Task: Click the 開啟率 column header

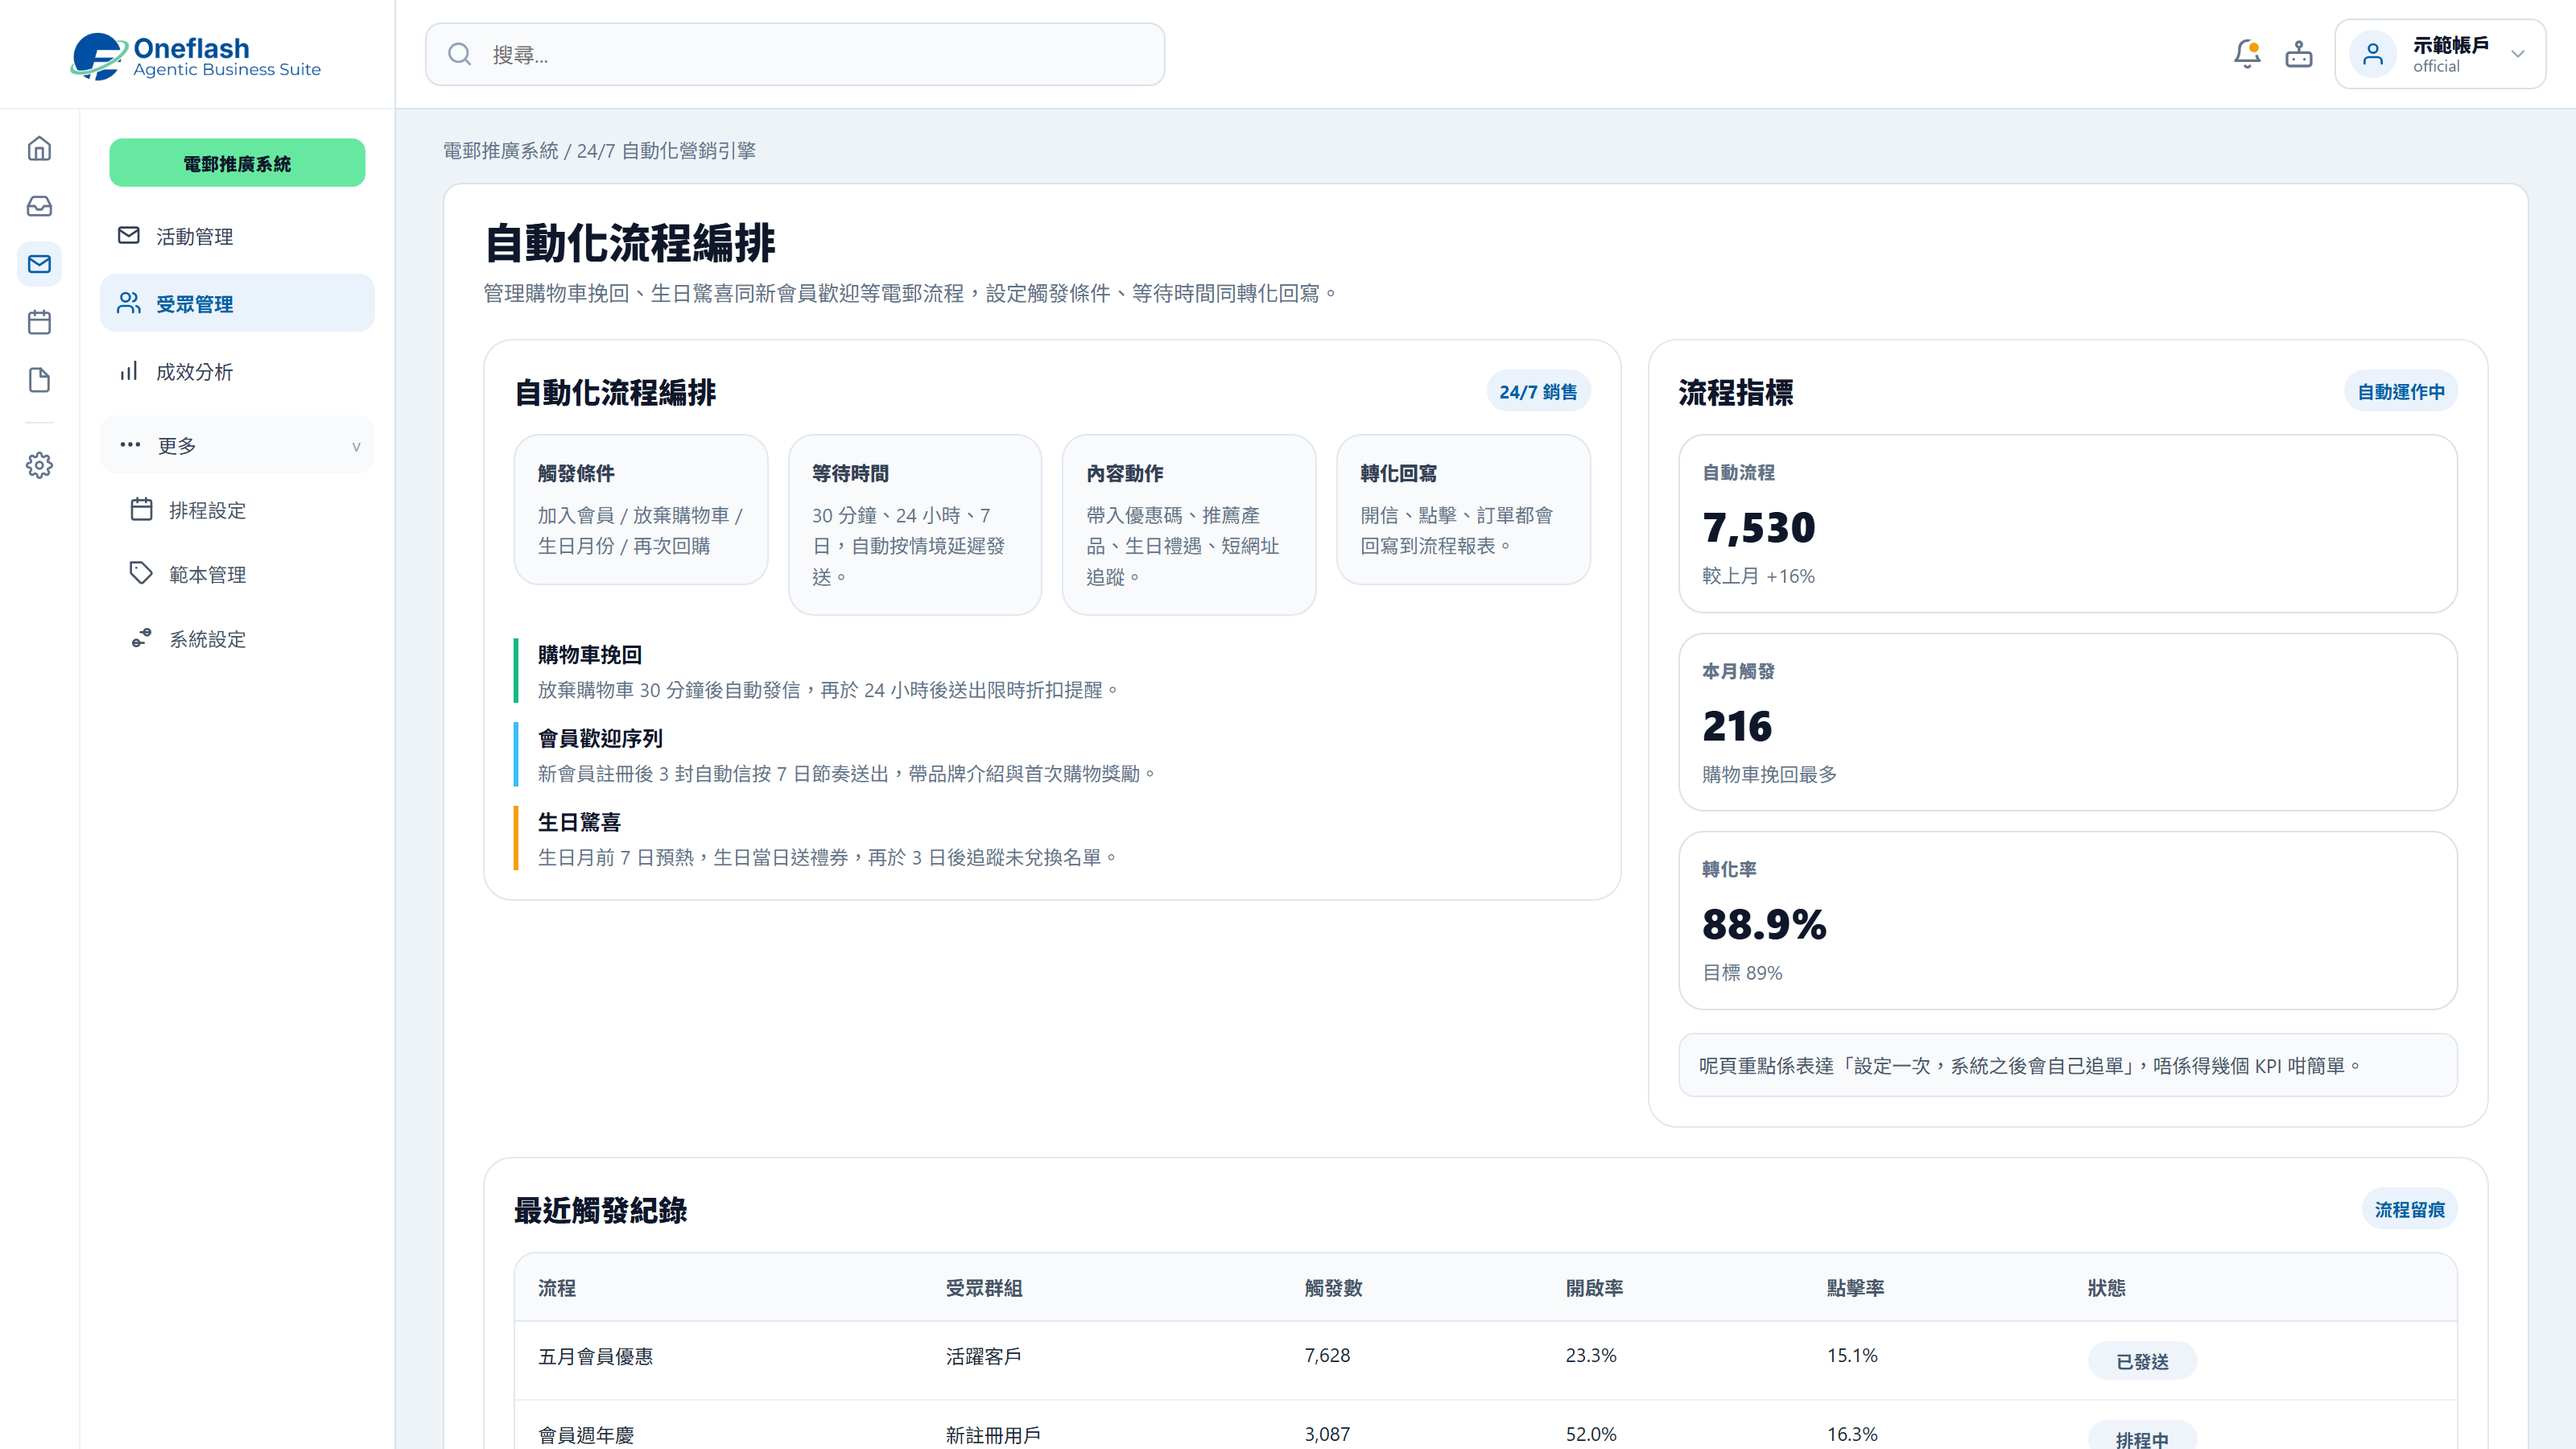Action: (1594, 1288)
